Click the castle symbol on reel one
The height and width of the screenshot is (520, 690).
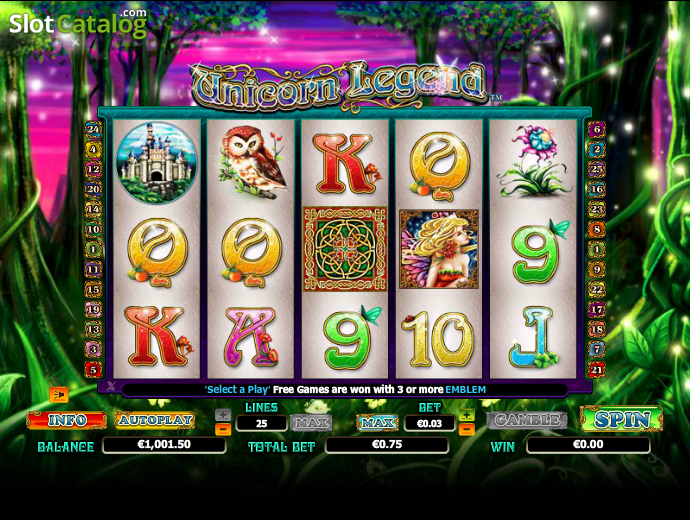click(156, 163)
